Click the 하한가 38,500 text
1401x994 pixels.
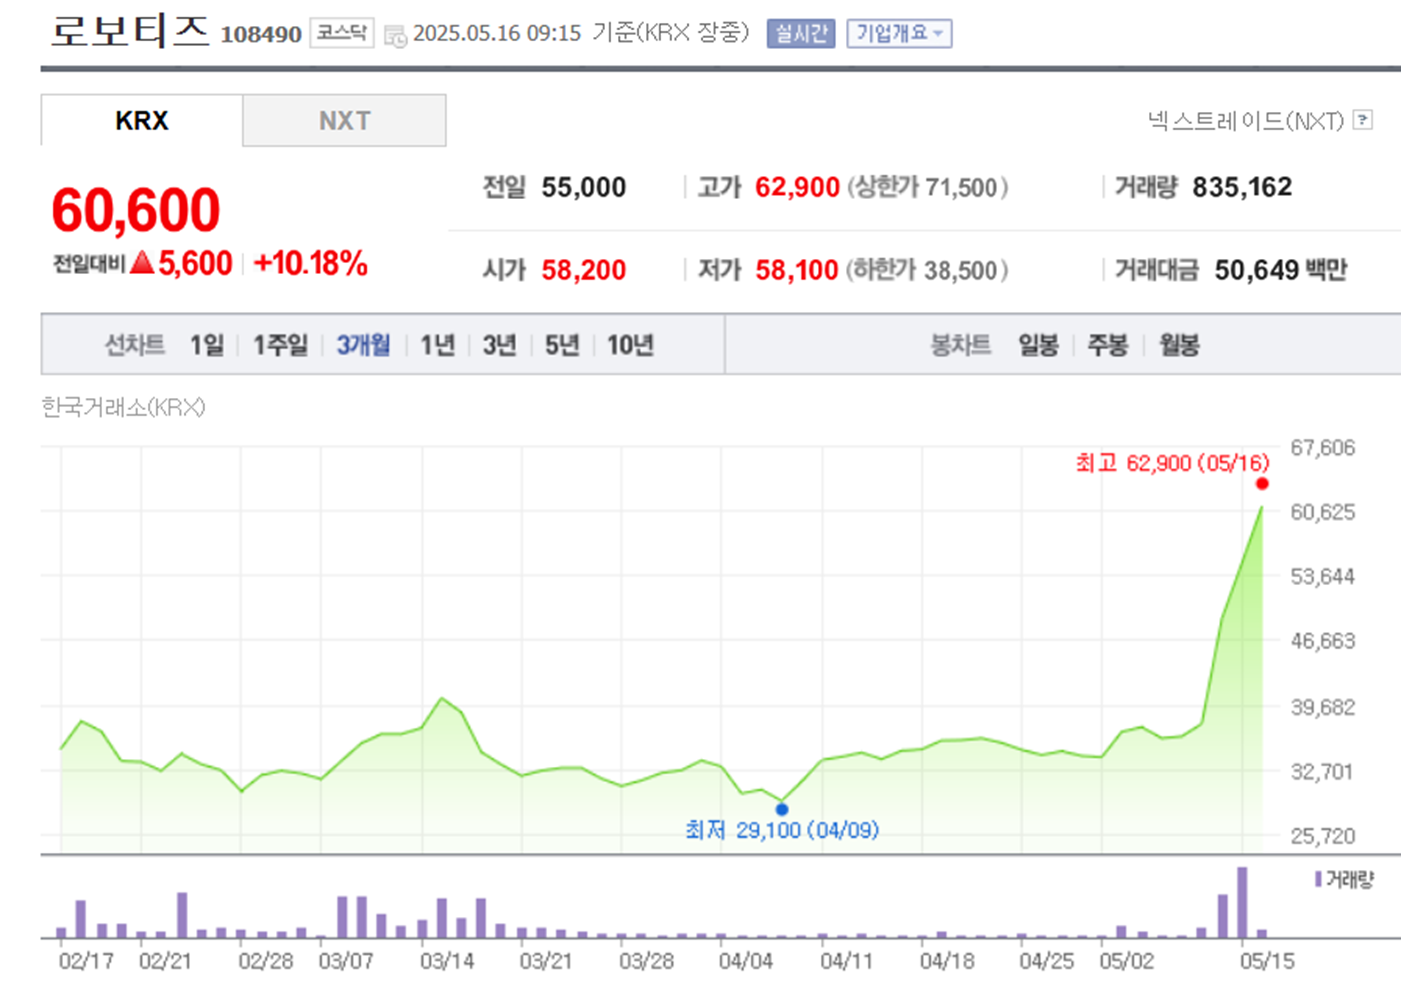pyautogui.click(x=927, y=270)
